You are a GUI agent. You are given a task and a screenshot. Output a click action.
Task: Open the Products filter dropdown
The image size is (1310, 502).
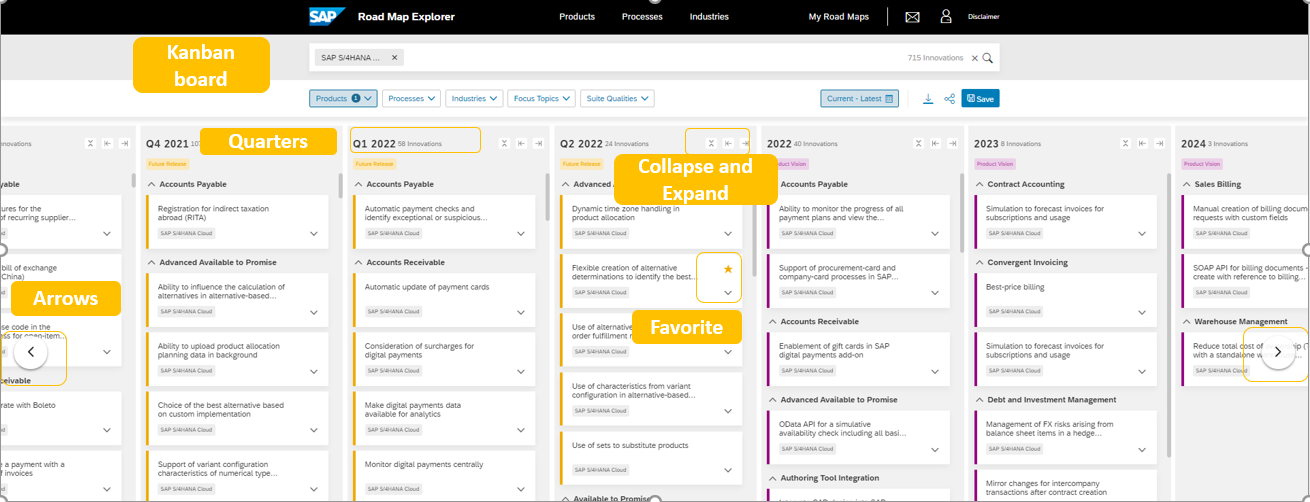344,98
